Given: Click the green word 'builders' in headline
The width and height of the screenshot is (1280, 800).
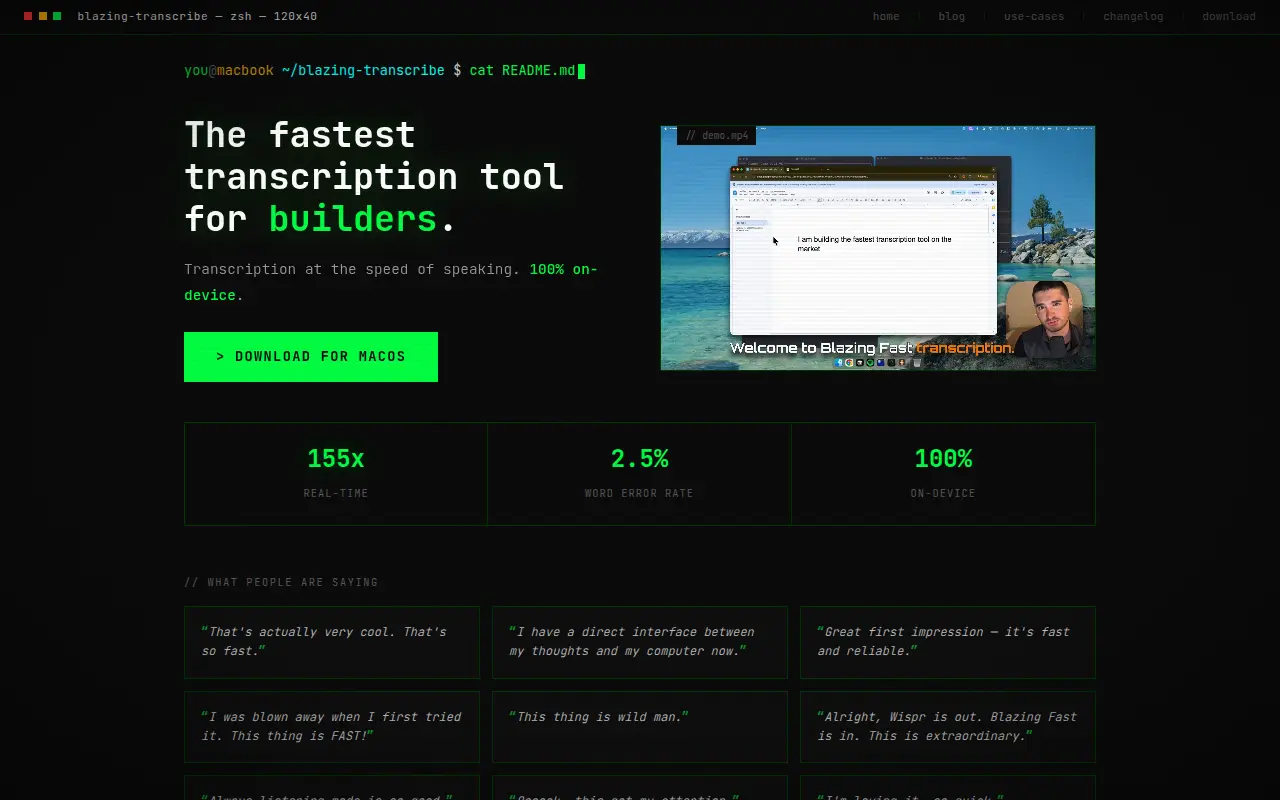Looking at the screenshot, I should (x=353, y=218).
